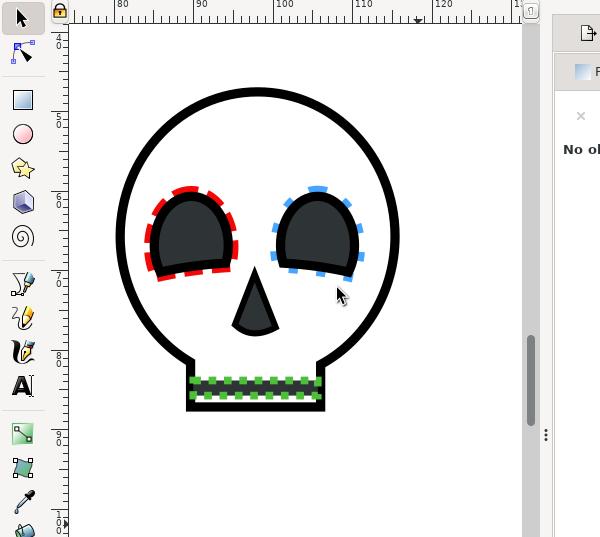The width and height of the screenshot is (600, 537).
Task: Click the X no-paint button in panel
Action: coord(580,116)
